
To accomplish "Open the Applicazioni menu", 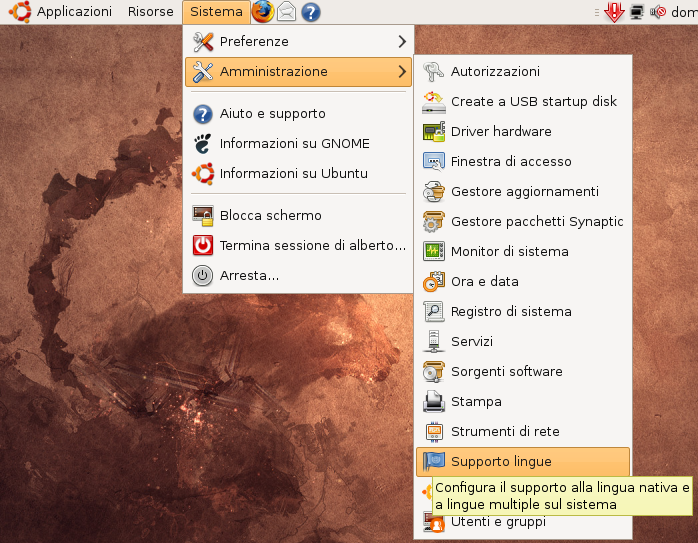I will tap(74, 12).
